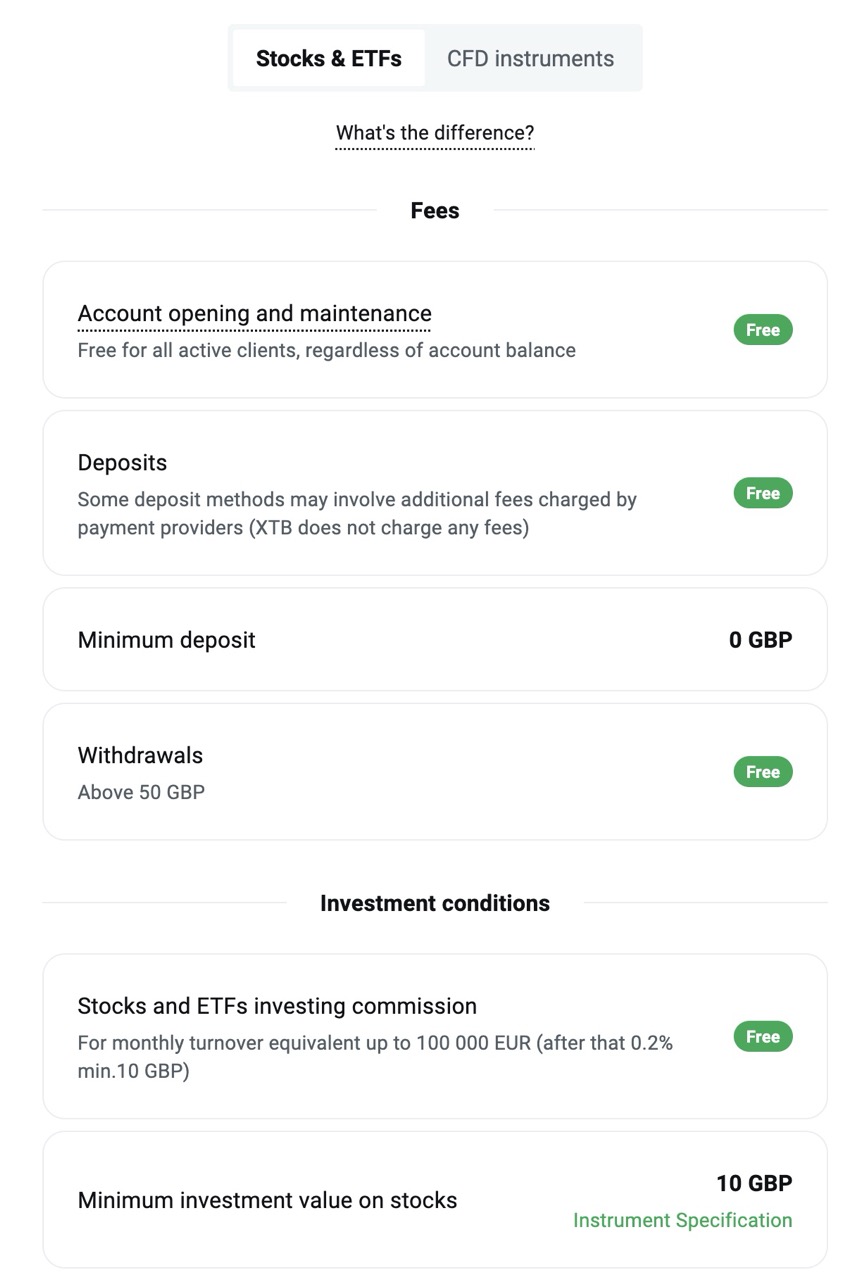
Task: Click the Deposits card title
Action: pos(122,463)
